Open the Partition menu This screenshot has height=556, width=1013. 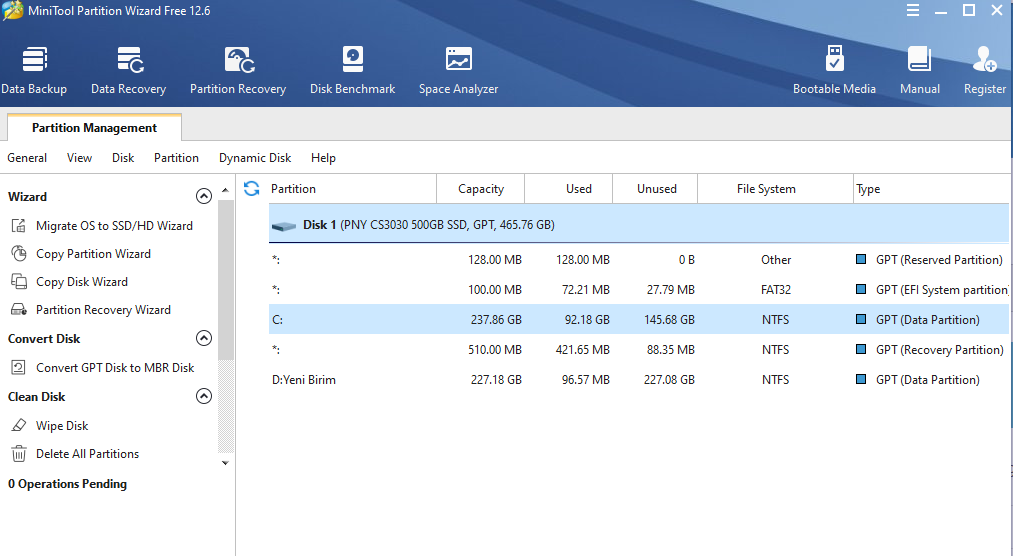tap(176, 158)
